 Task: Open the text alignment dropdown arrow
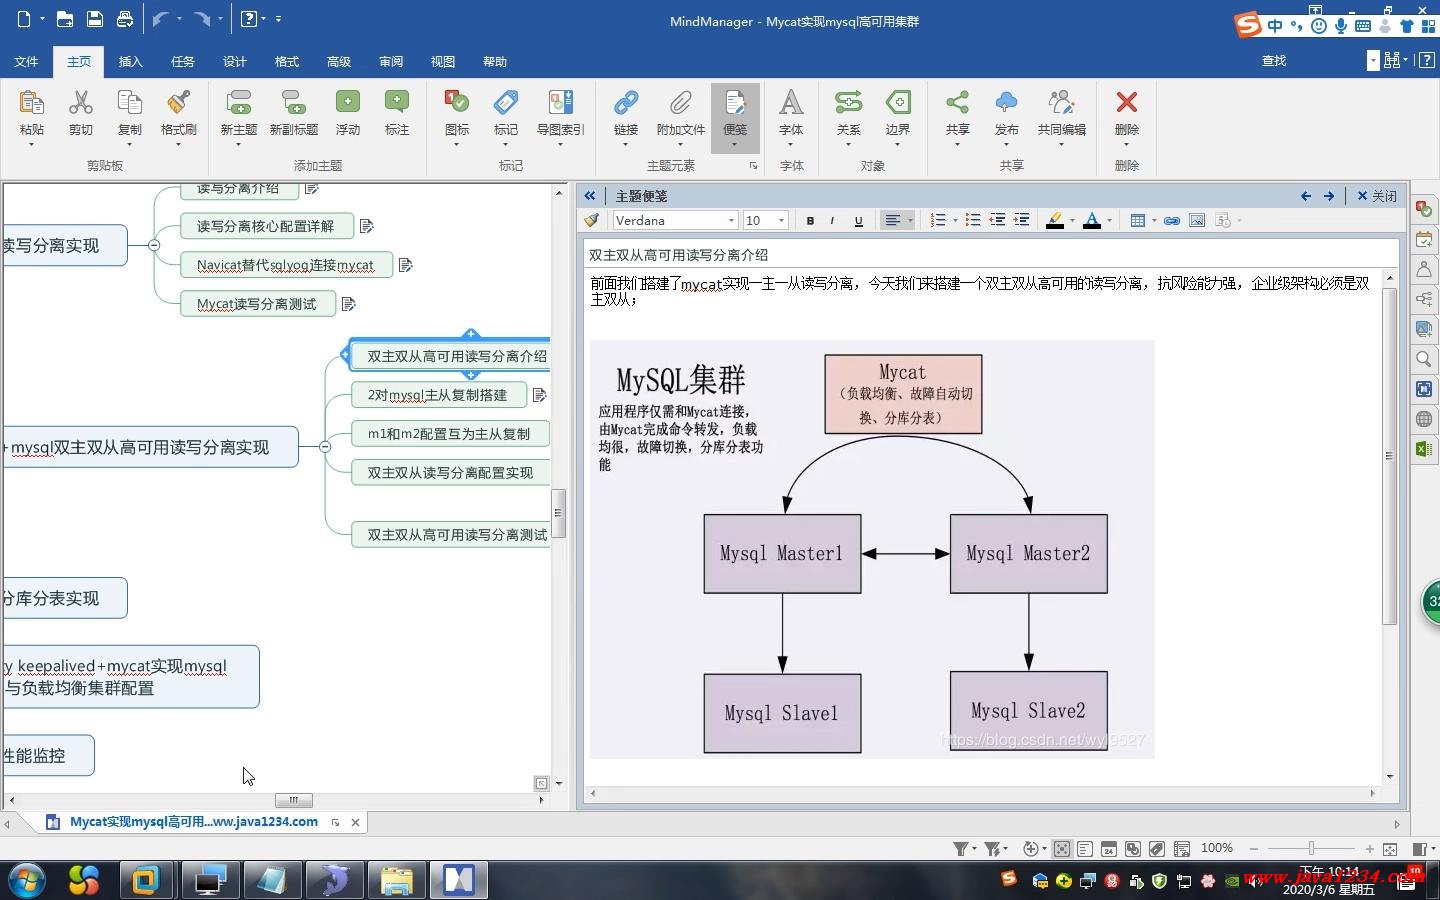pyautogui.click(x=910, y=221)
